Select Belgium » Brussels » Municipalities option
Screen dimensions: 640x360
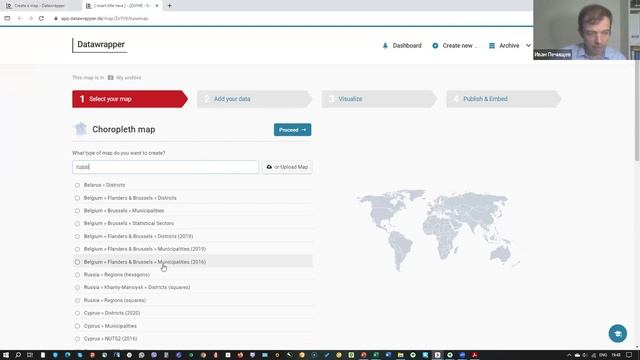77,211
